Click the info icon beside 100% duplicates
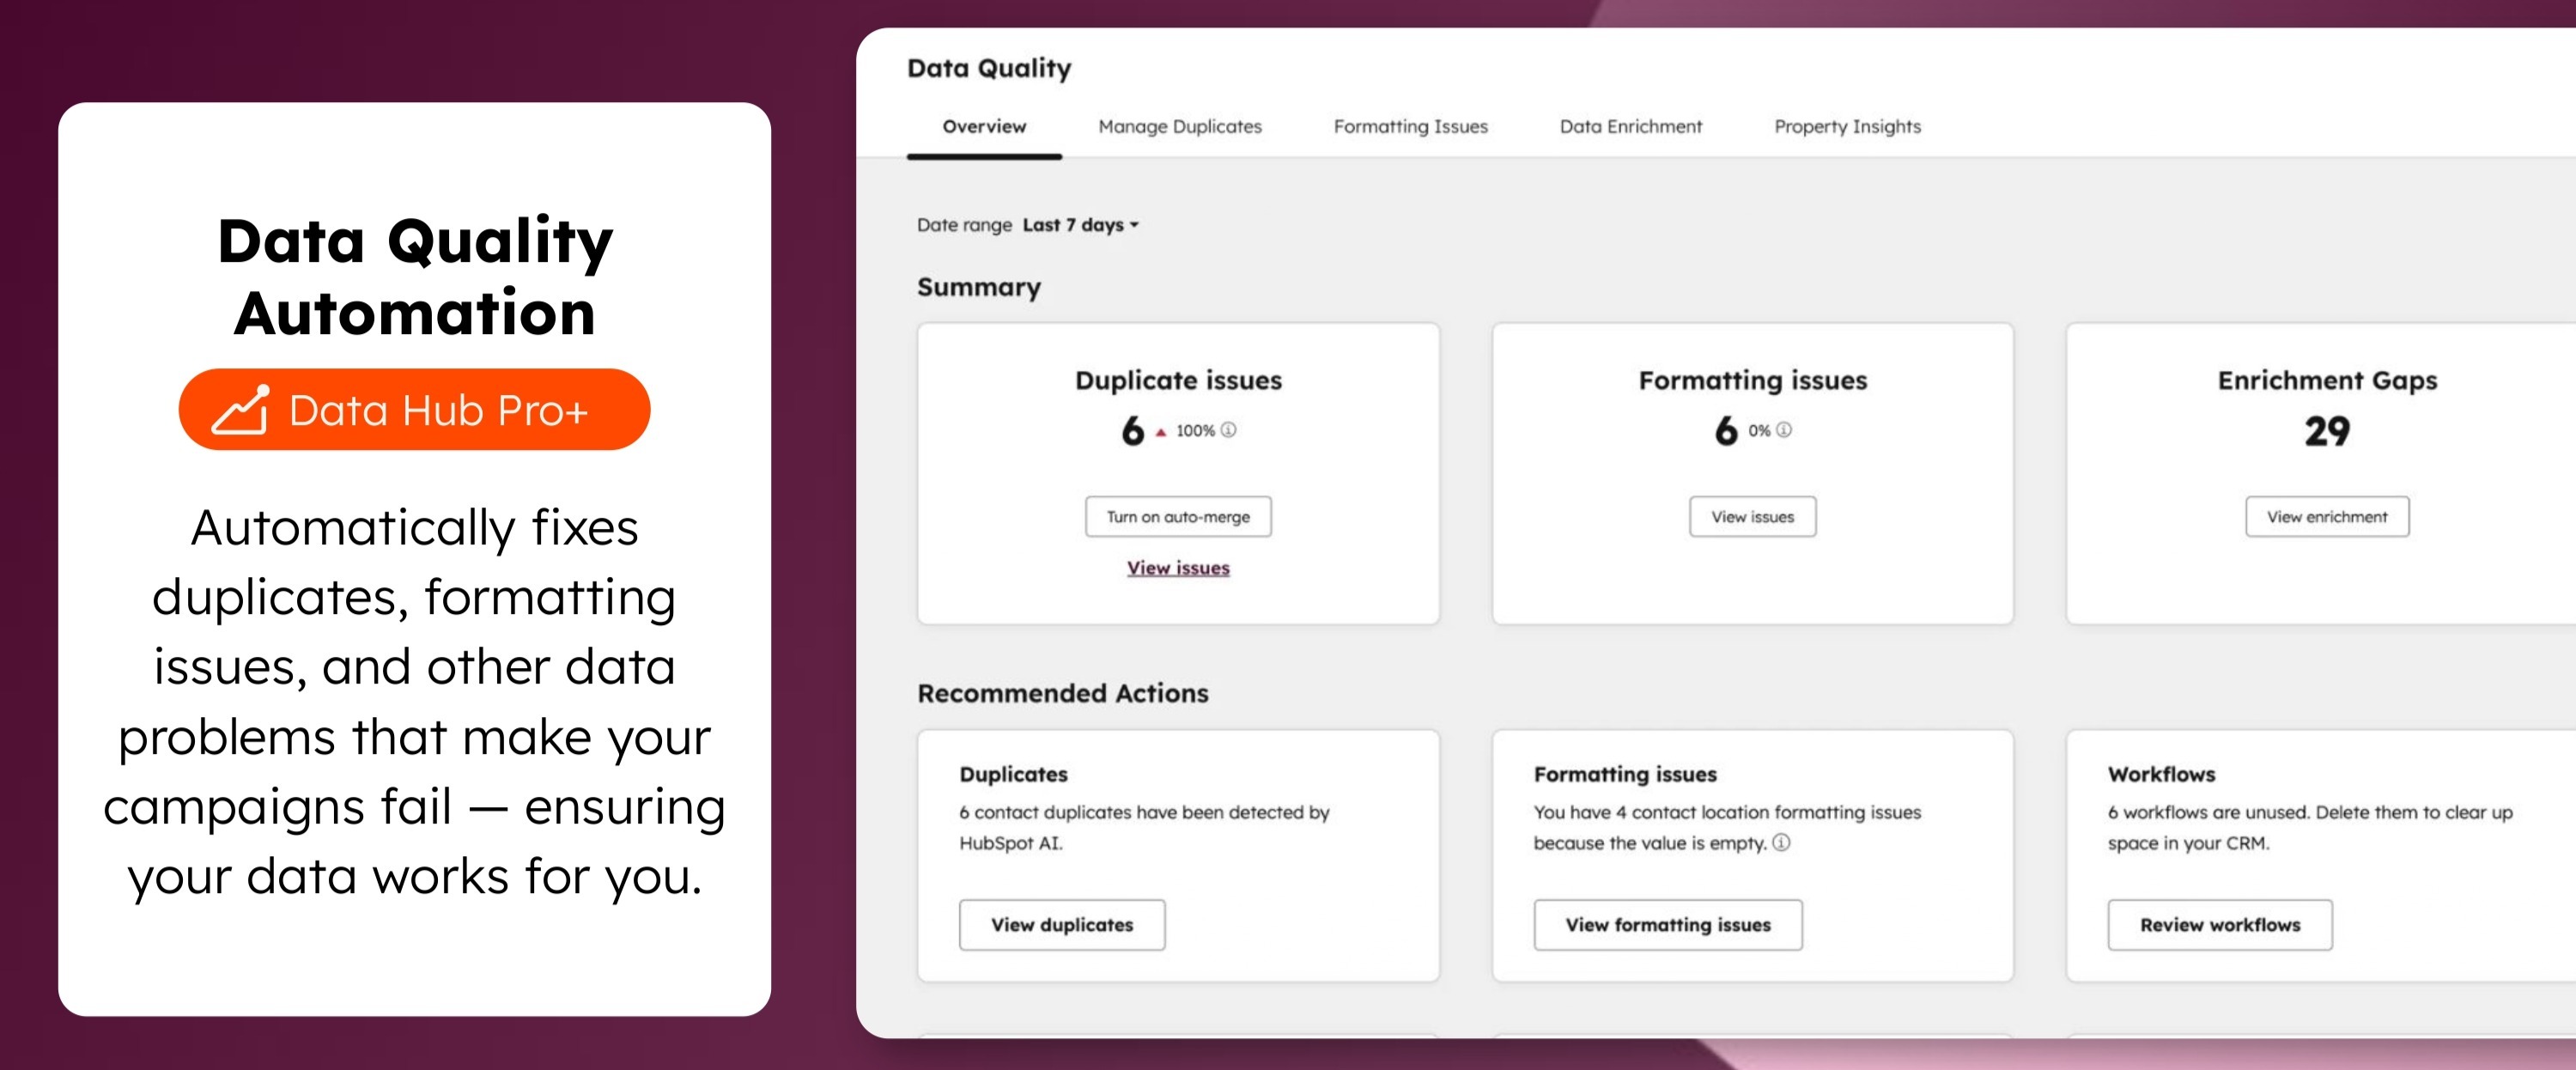 click(1229, 430)
